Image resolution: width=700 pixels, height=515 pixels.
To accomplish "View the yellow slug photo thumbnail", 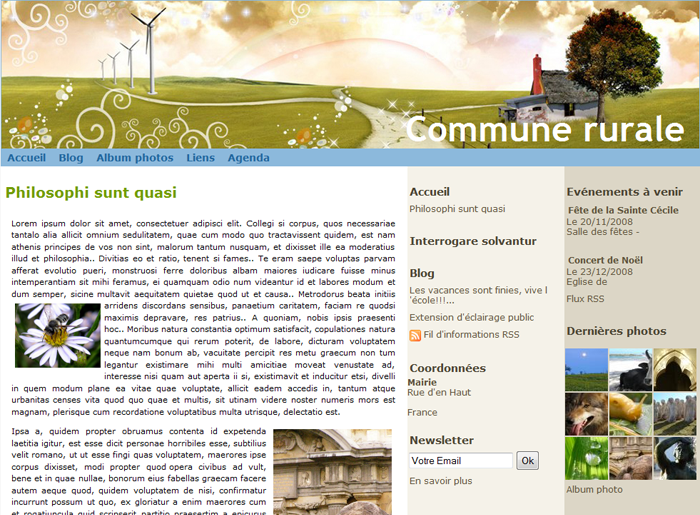I will (x=630, y=414).
